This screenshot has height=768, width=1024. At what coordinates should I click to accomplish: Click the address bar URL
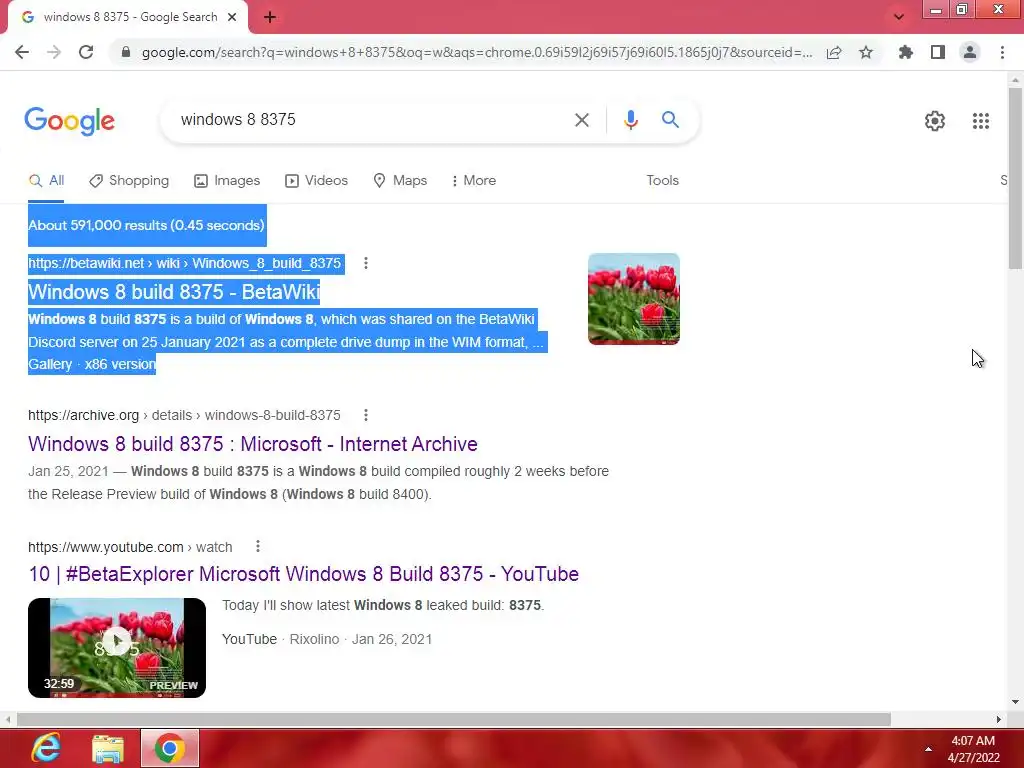(477, 52)
